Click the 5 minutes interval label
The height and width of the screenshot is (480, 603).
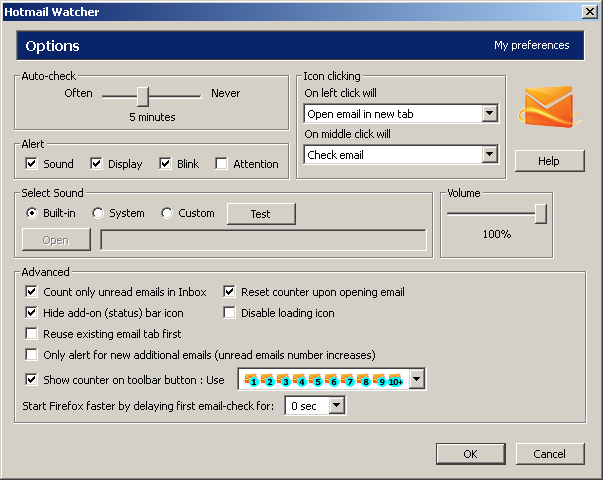[152, 117]
